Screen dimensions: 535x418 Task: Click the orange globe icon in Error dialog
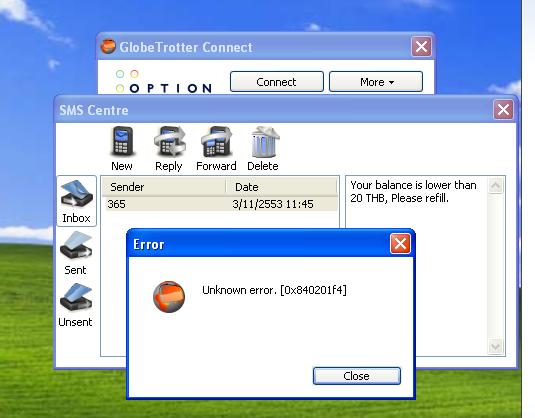(x=169, y=297)
